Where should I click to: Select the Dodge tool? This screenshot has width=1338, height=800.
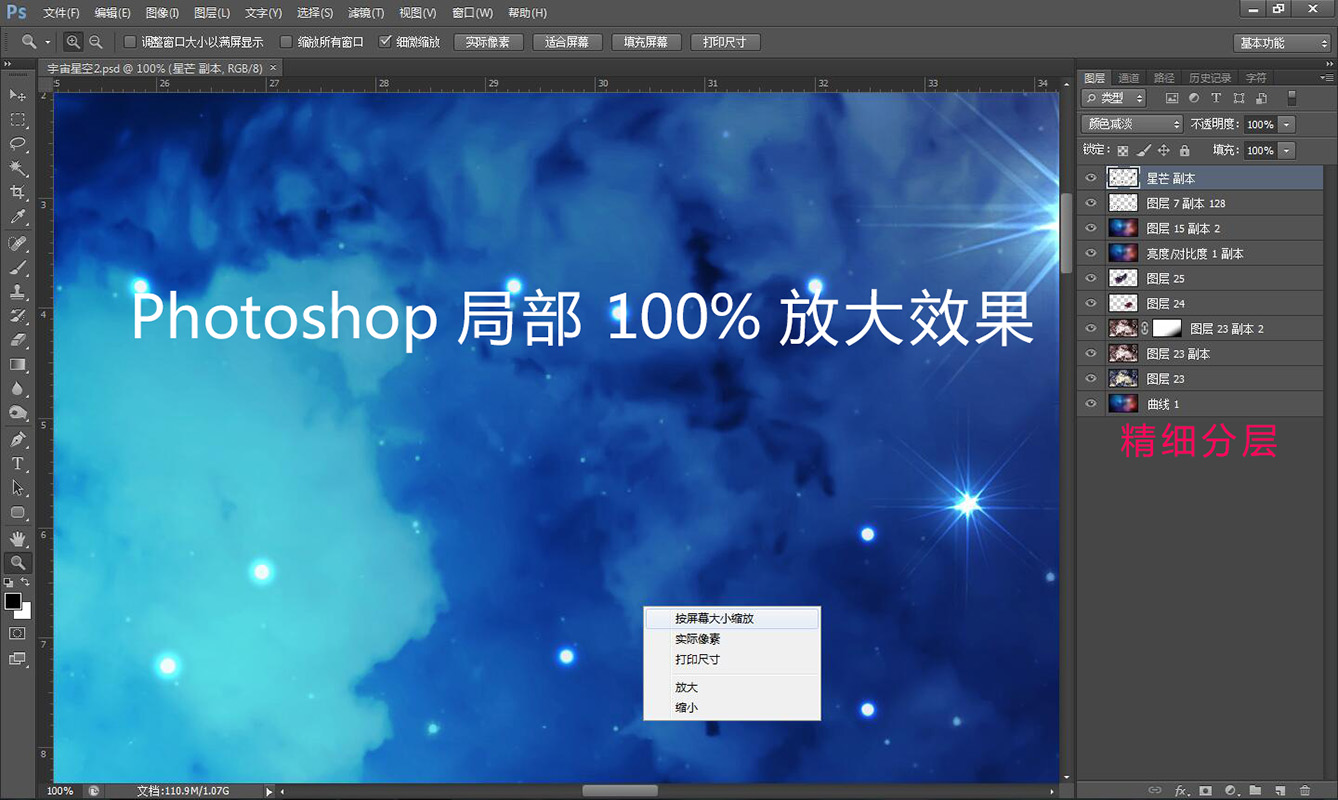[x=17, y=413]
